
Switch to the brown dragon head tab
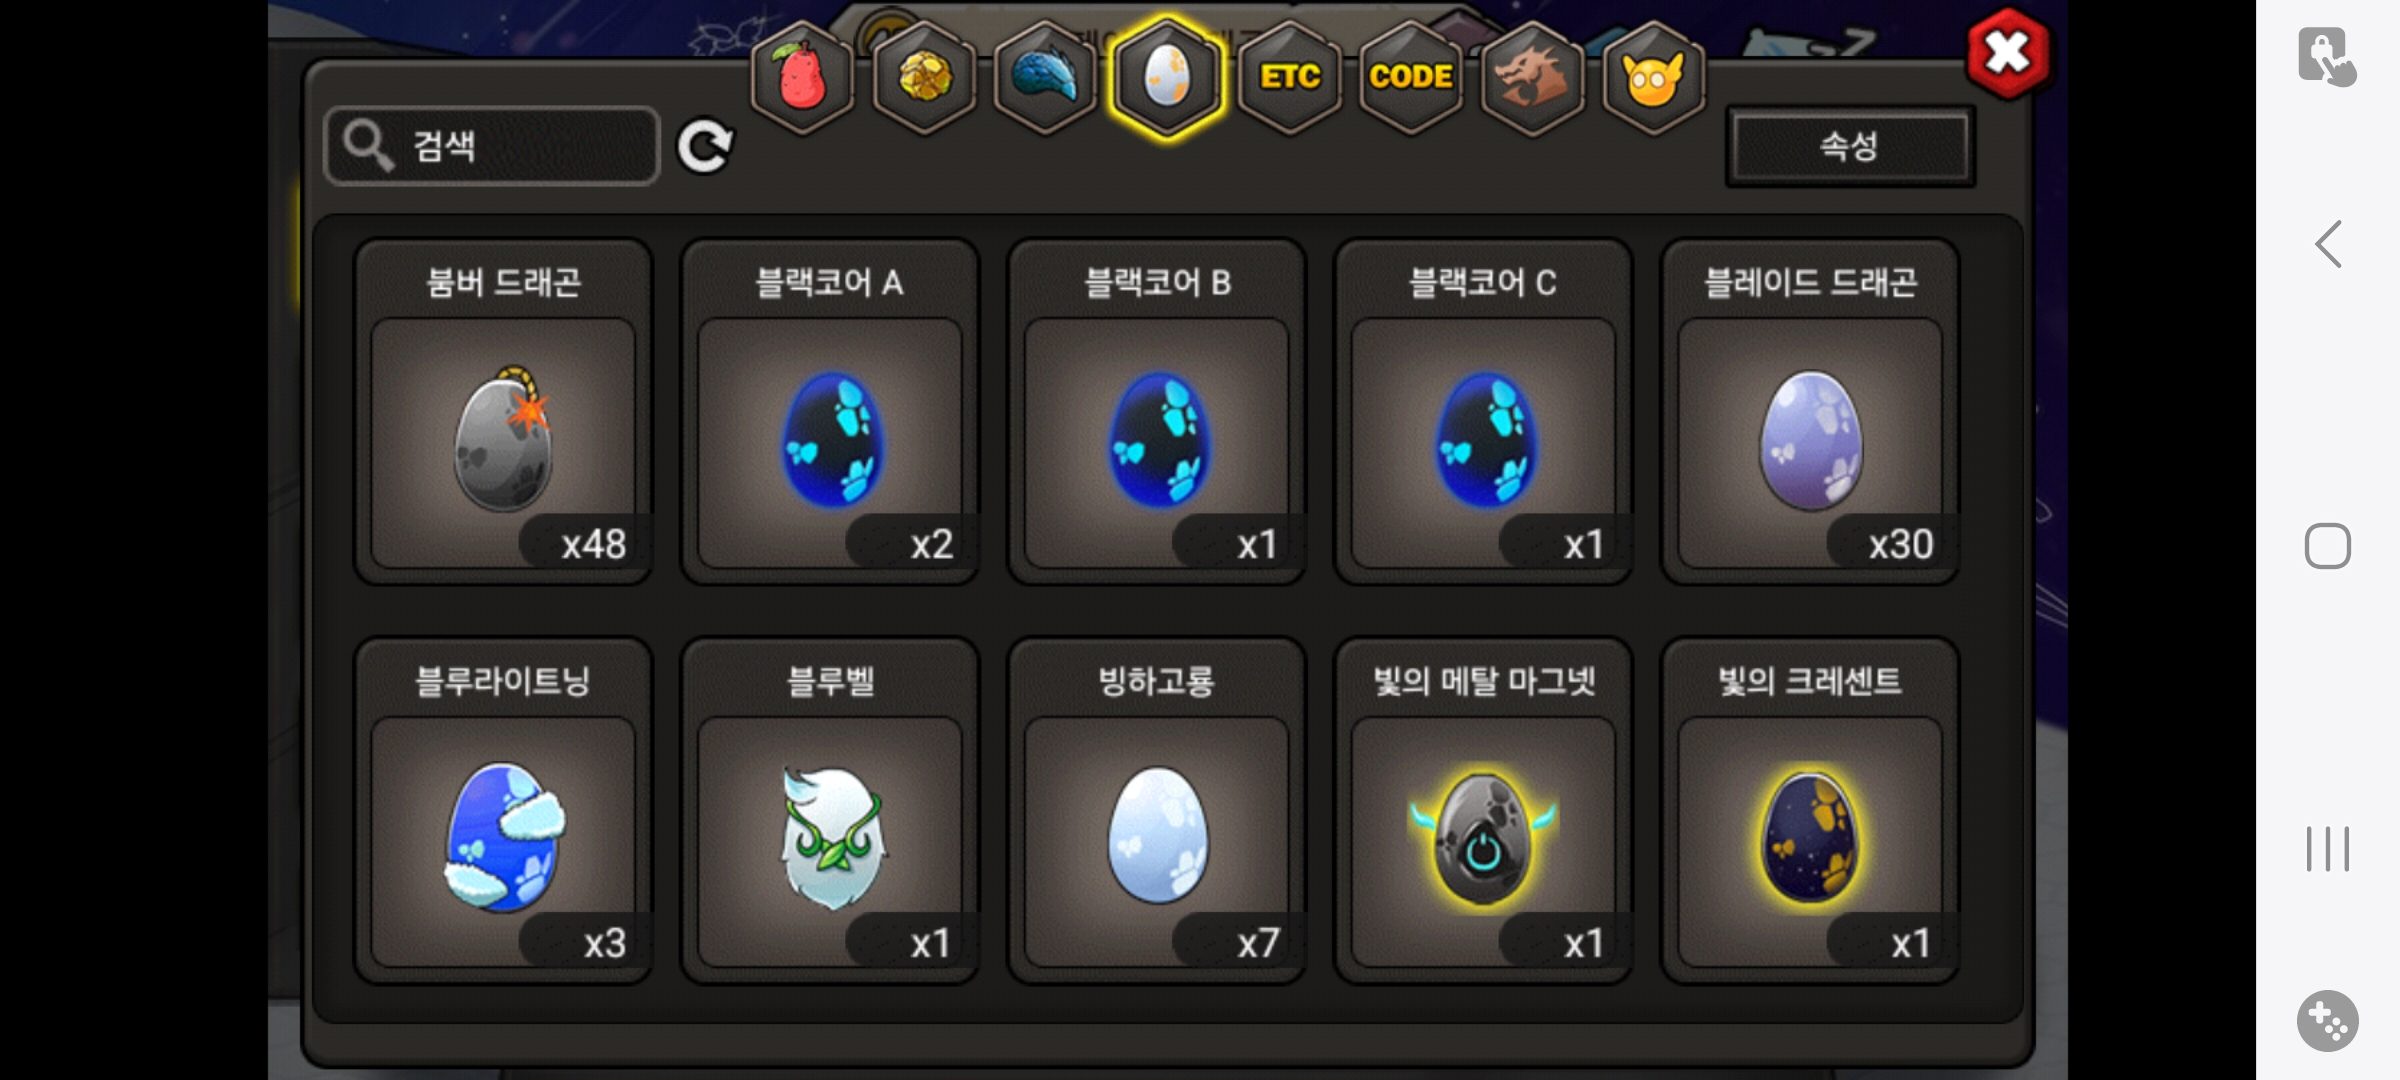pyautogui.click(x=1532, y=78)
